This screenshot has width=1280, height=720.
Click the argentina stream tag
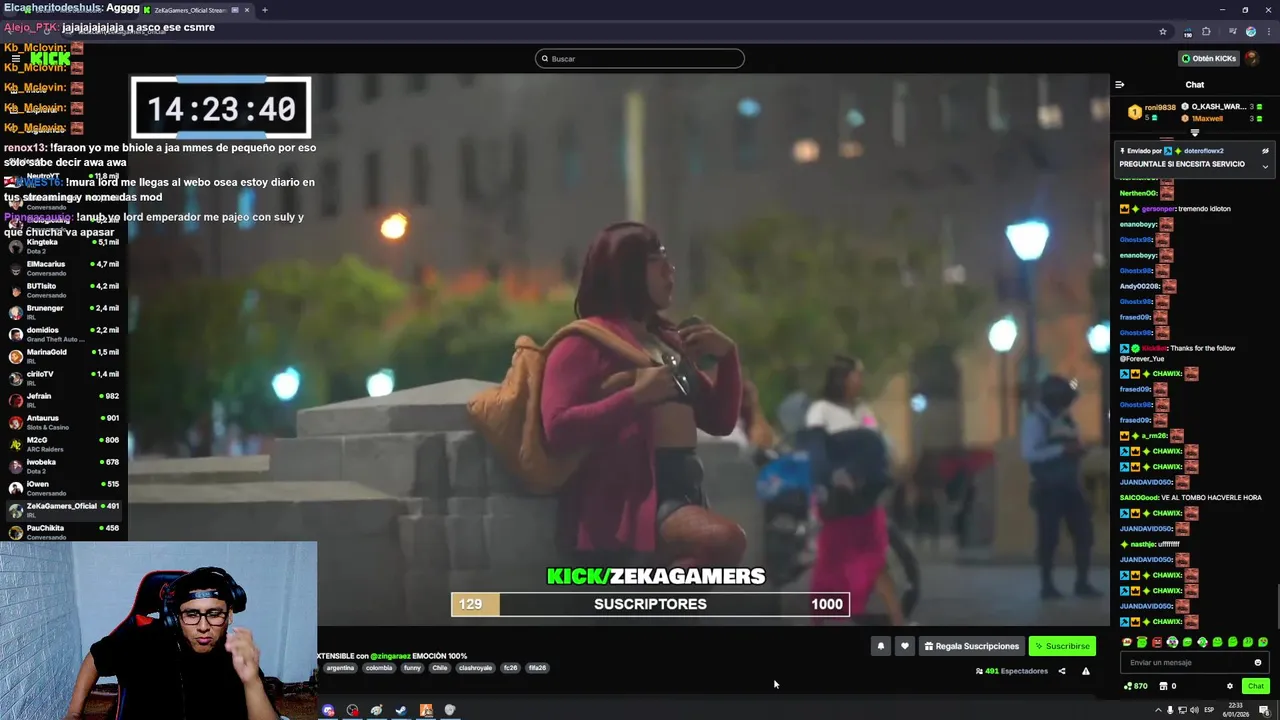tap(340, 668)
